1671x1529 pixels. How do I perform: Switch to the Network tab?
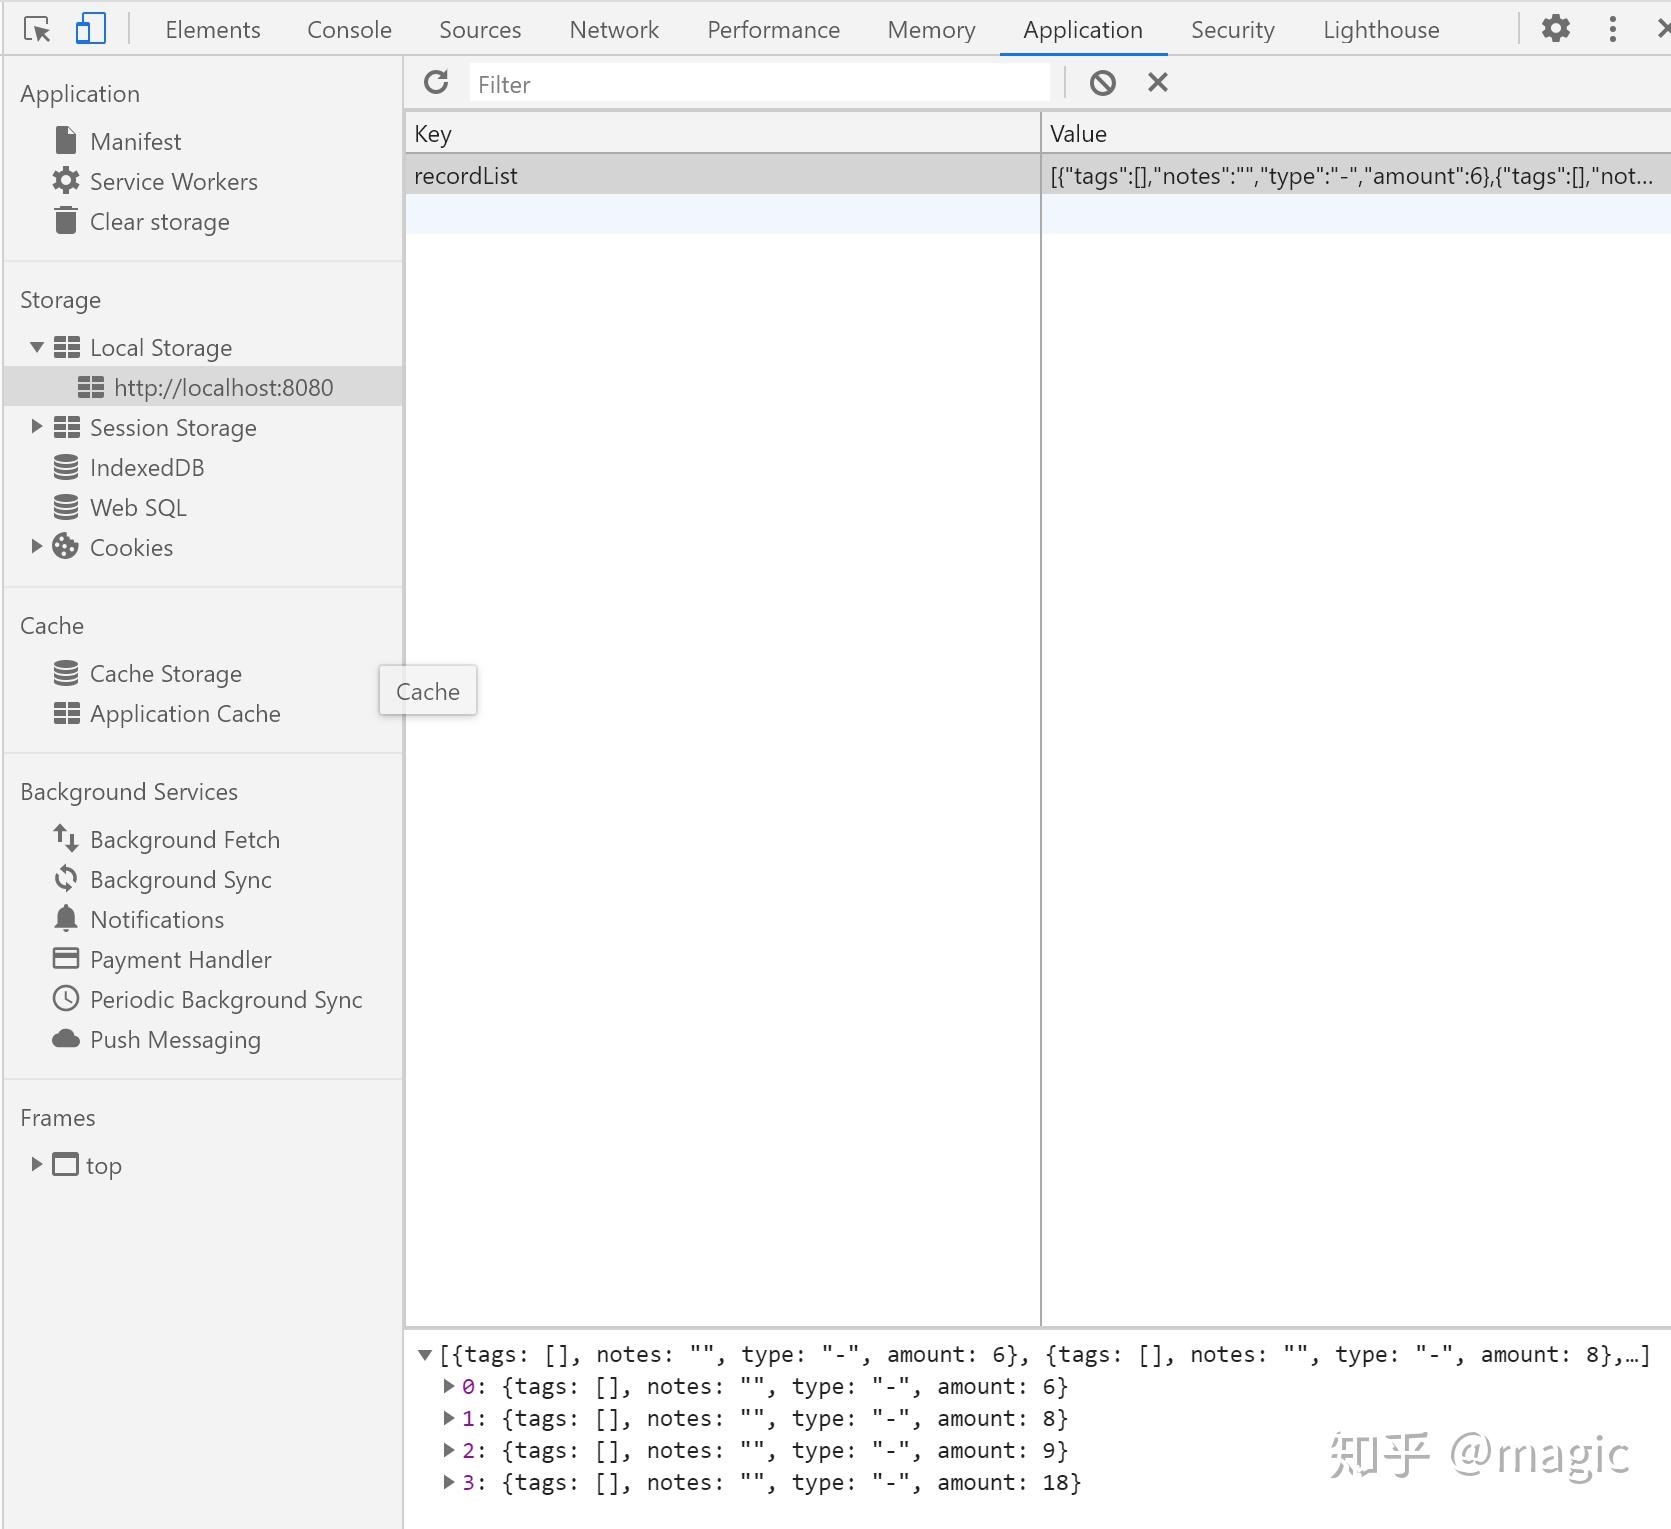coord(614,30)
